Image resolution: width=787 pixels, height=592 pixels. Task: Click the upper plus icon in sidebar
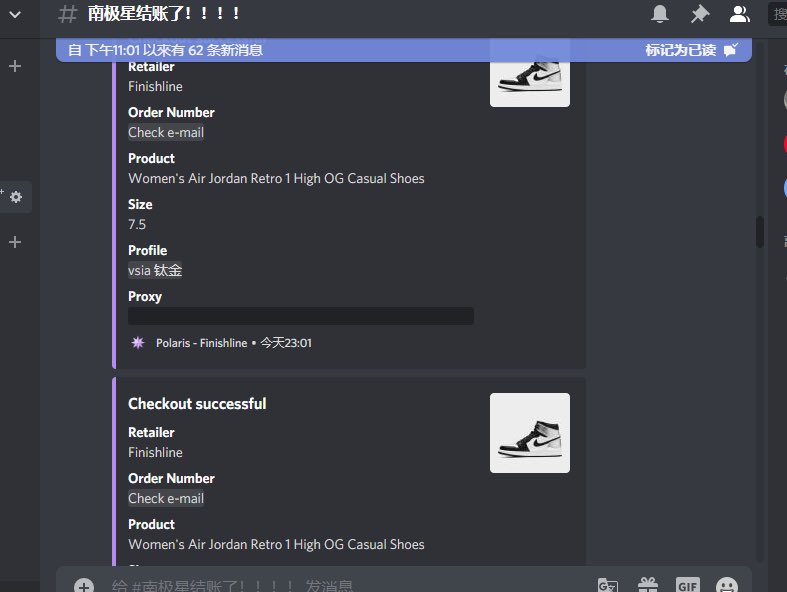(x=15, y=66)
